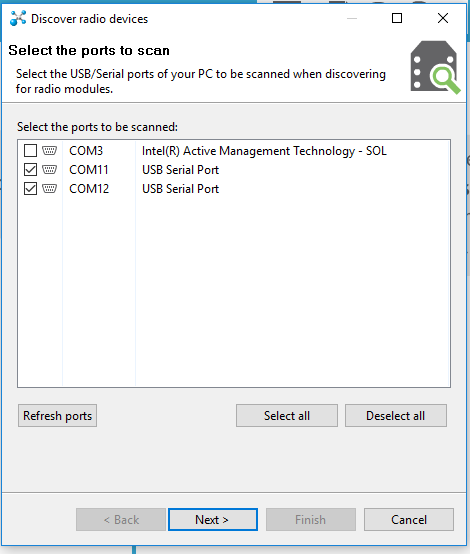470x554 pixels.
Task: Select the COM3 port name
Action: 86,151
